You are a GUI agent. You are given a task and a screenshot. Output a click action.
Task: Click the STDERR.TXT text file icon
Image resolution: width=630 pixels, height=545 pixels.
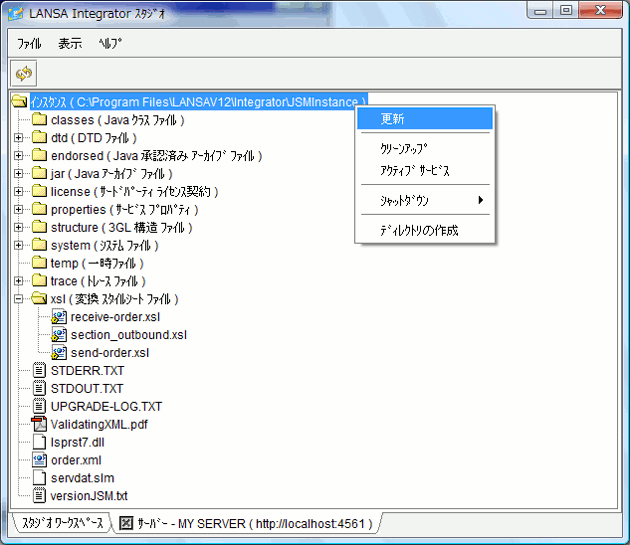pos(39,370)
